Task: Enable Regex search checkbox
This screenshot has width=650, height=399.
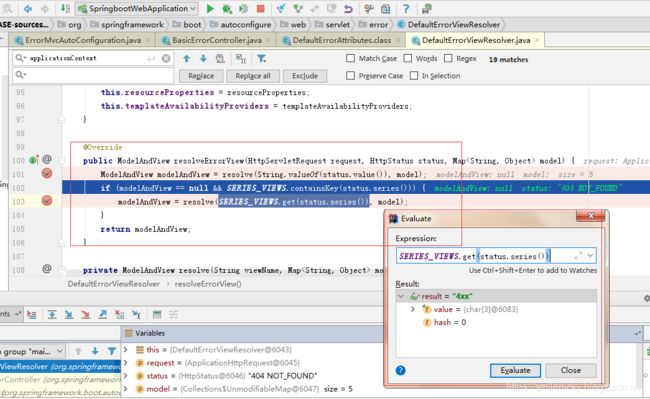Action: (x=448, y=58)
